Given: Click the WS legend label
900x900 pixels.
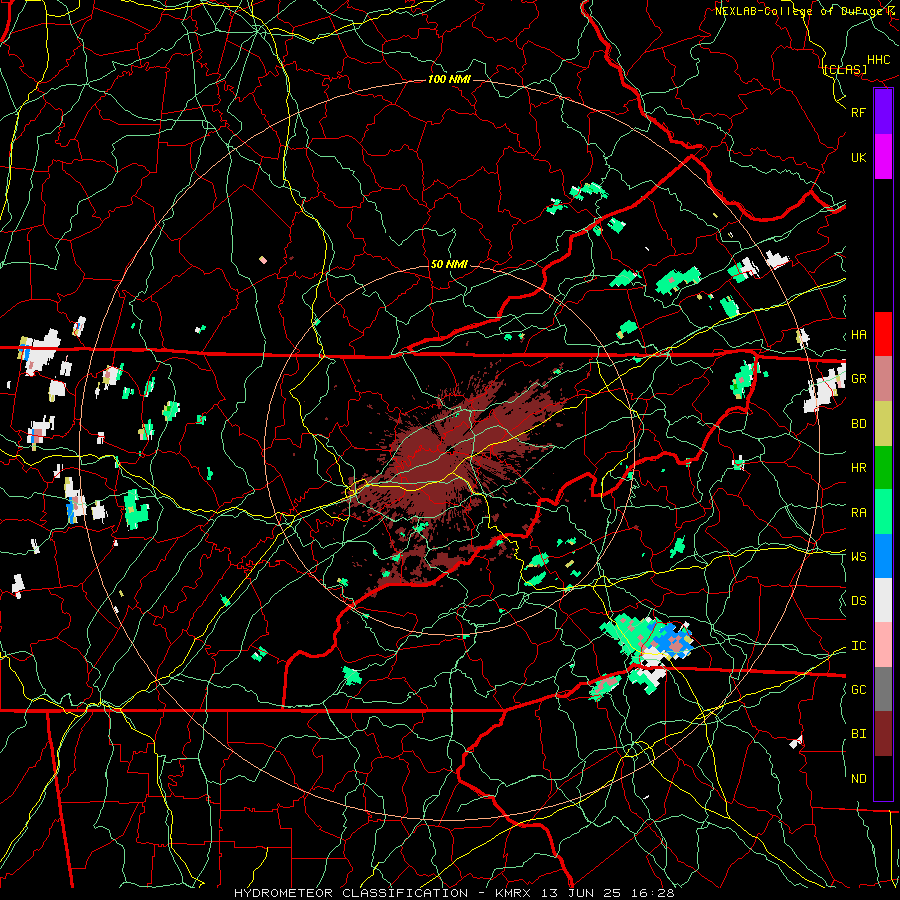Looking at the screenshot, I should pyautogui.click(x=858, y=557).
